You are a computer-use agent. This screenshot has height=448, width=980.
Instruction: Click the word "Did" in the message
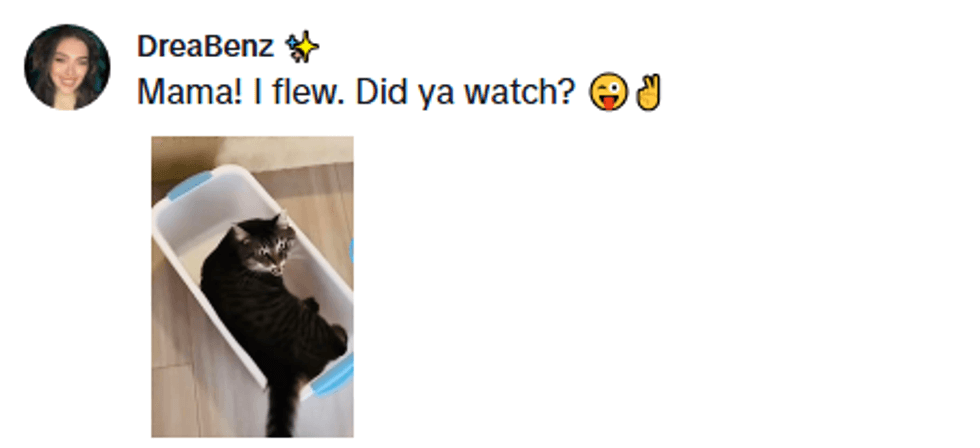click(382, 92)
